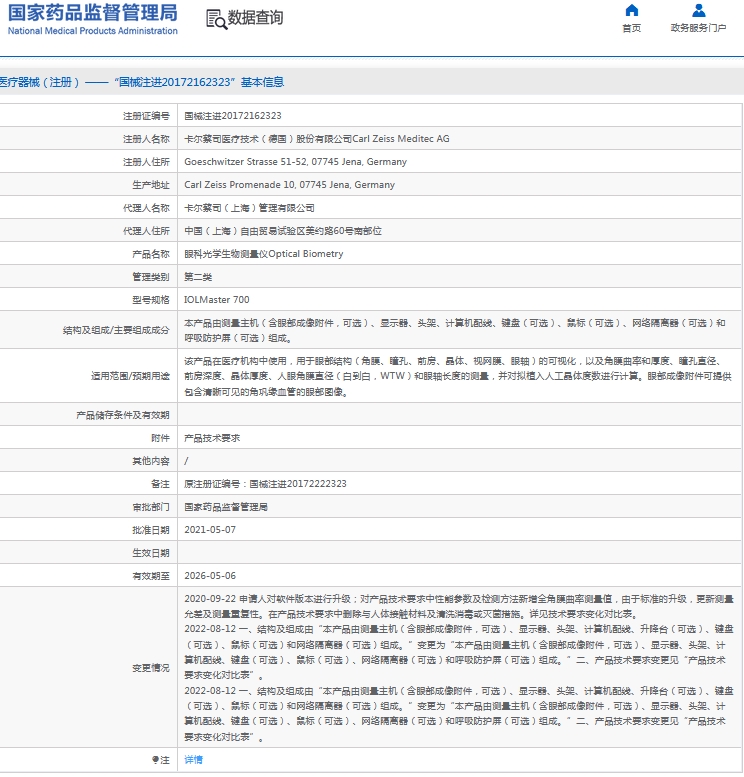
Task: Click the 批准日期 label
Action: point(151,530)
